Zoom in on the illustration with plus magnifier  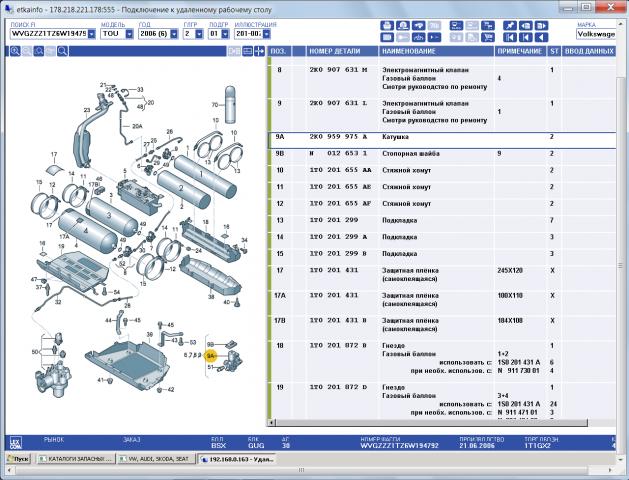(x=15, y=51)
